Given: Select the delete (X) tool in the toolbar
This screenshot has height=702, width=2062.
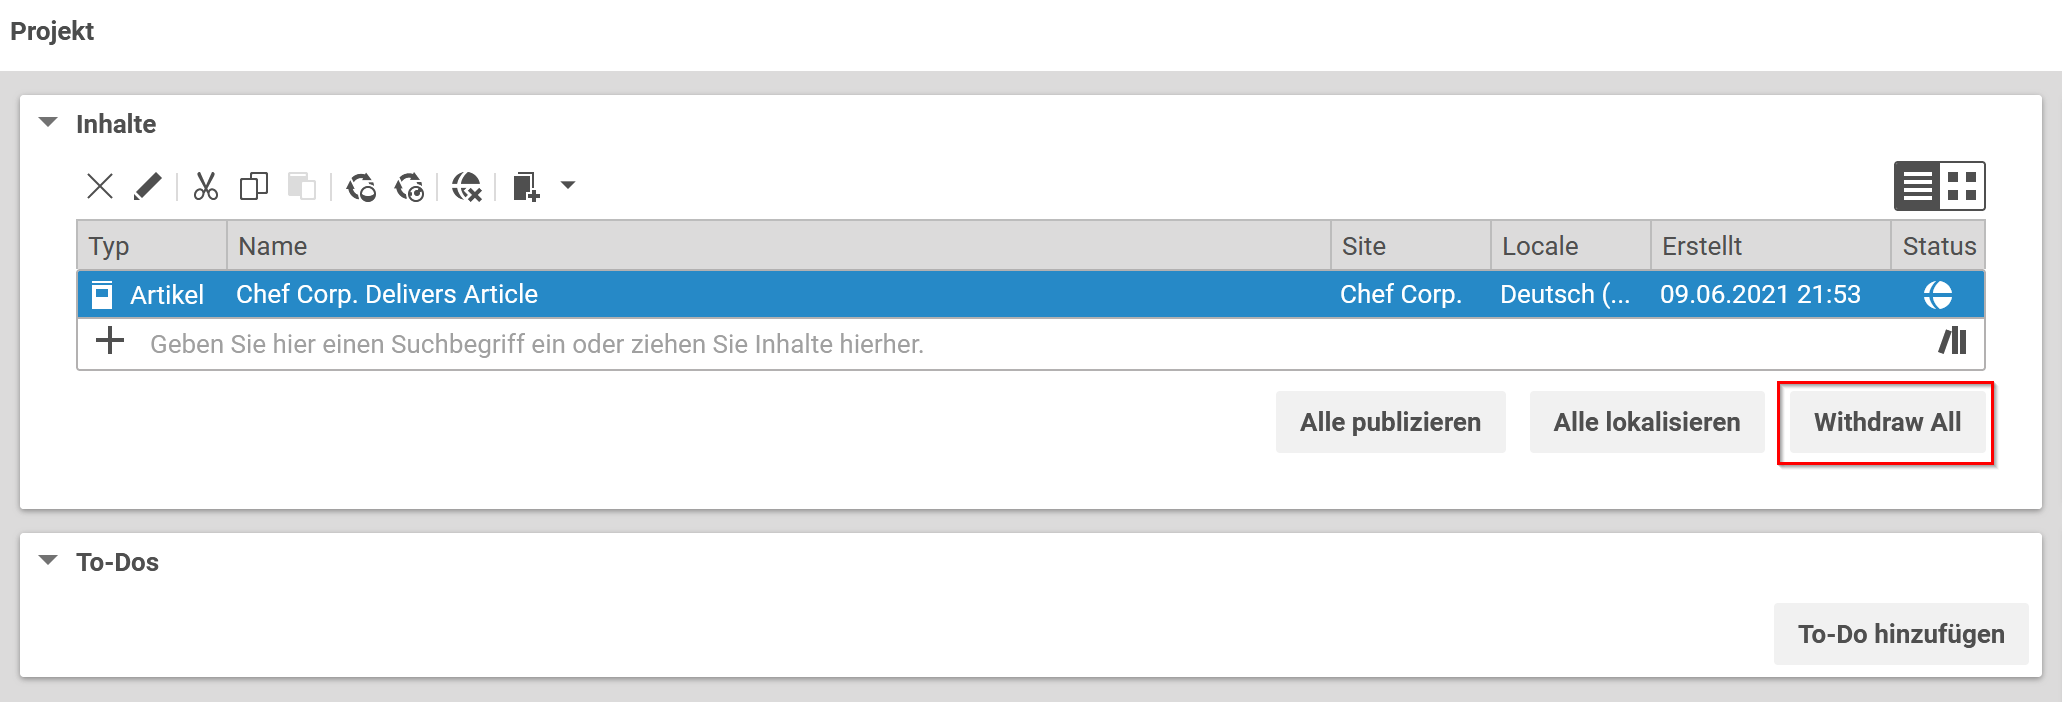Looking at the screenshot, I should pyautogui.click(x=98, y=186).
